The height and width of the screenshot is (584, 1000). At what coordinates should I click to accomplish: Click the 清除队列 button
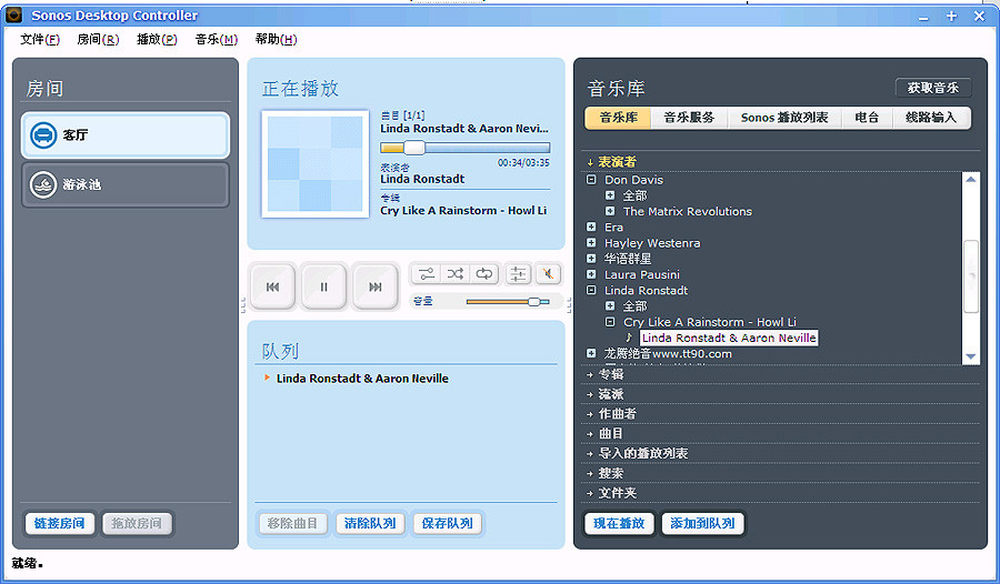(x=370, y=523)
